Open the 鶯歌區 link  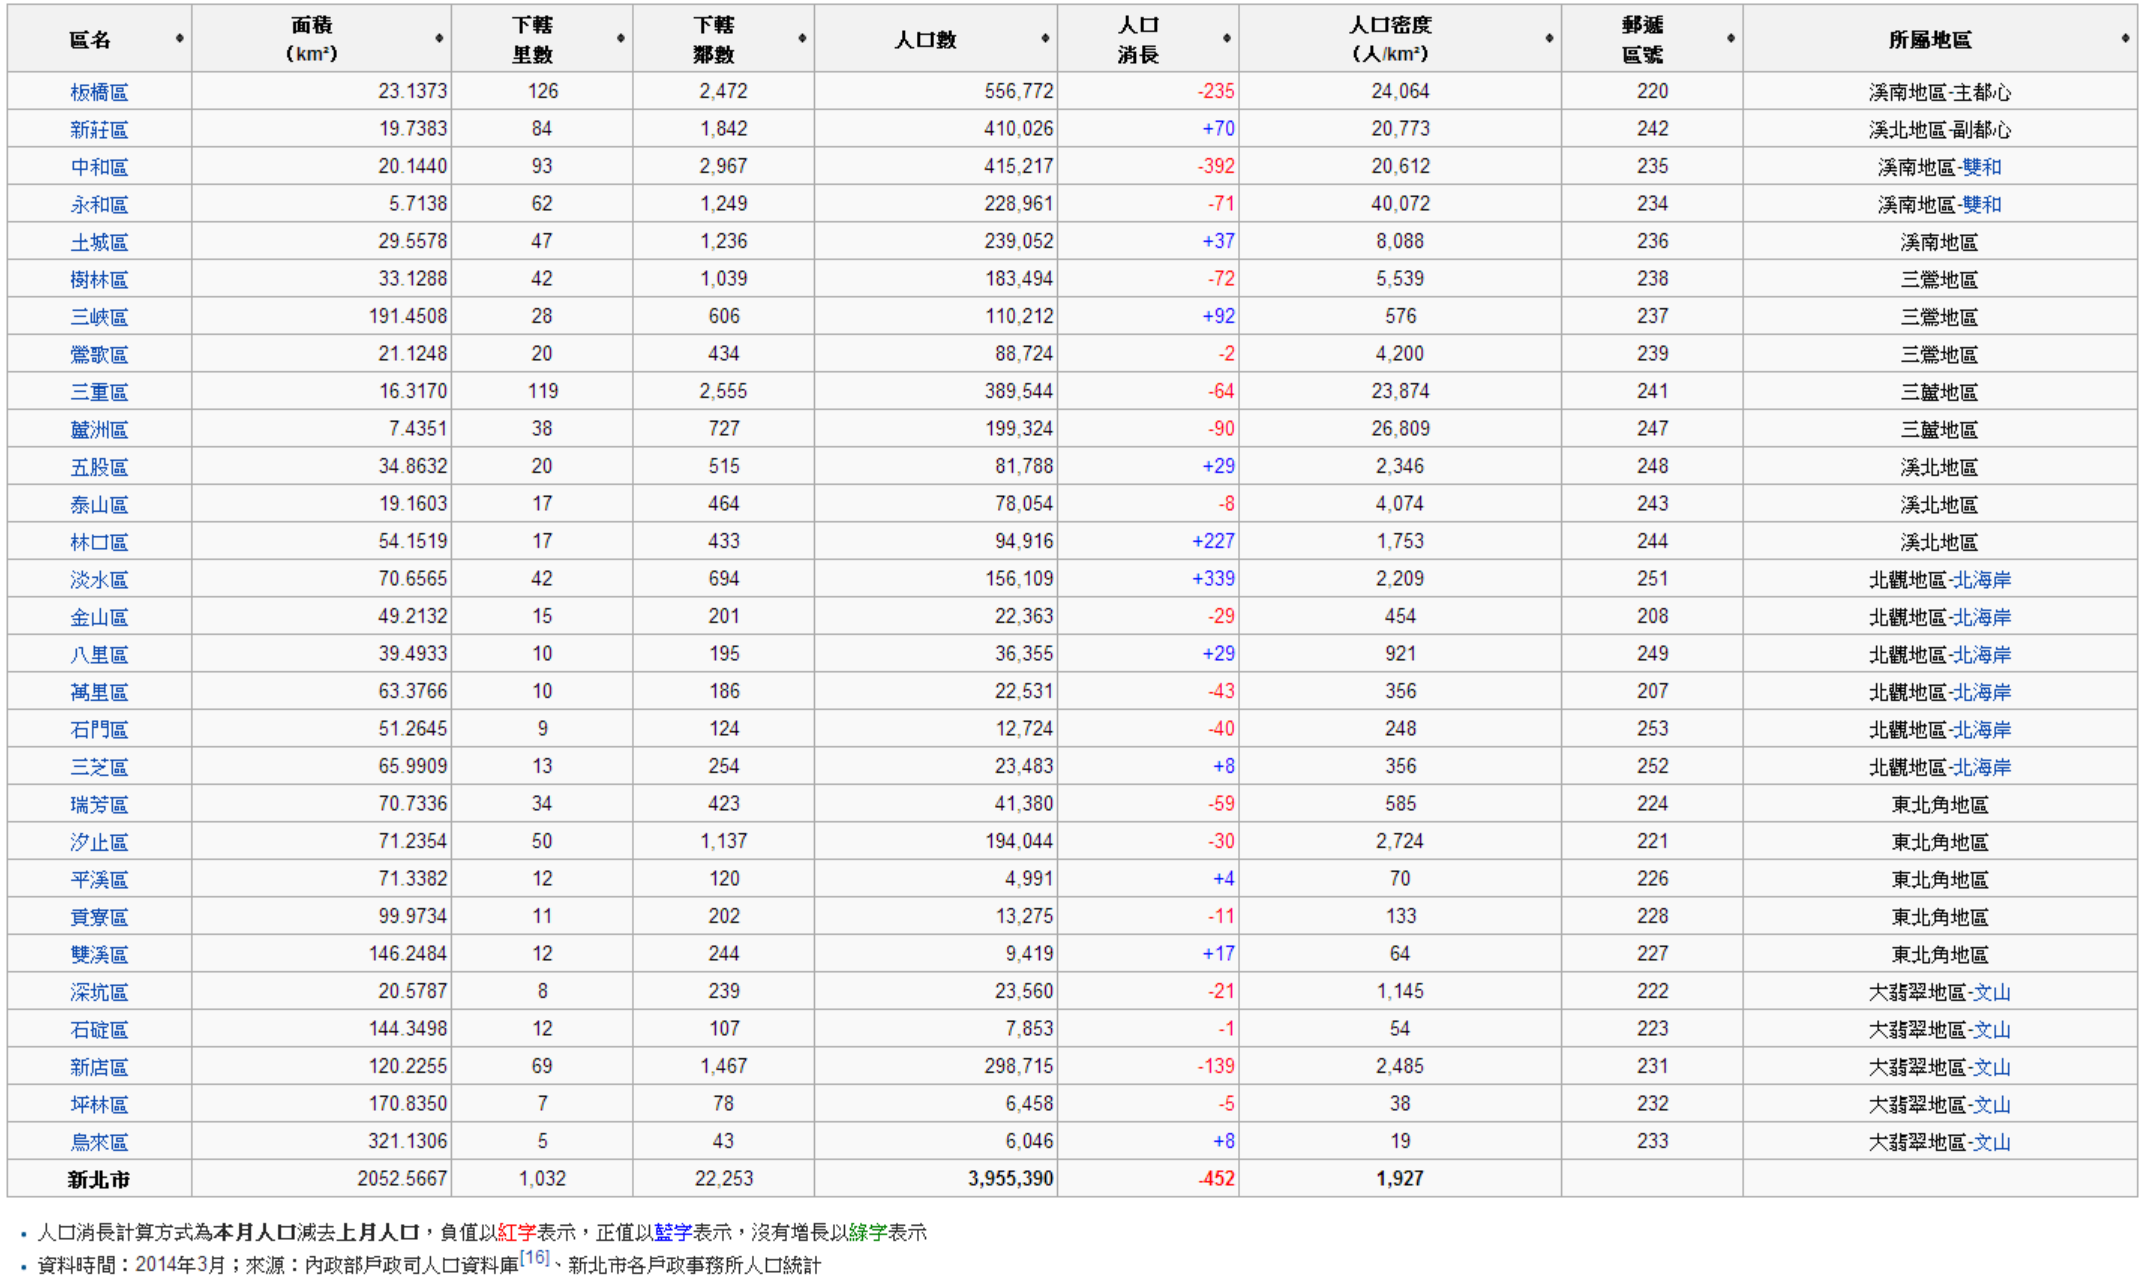click(99, 354)
